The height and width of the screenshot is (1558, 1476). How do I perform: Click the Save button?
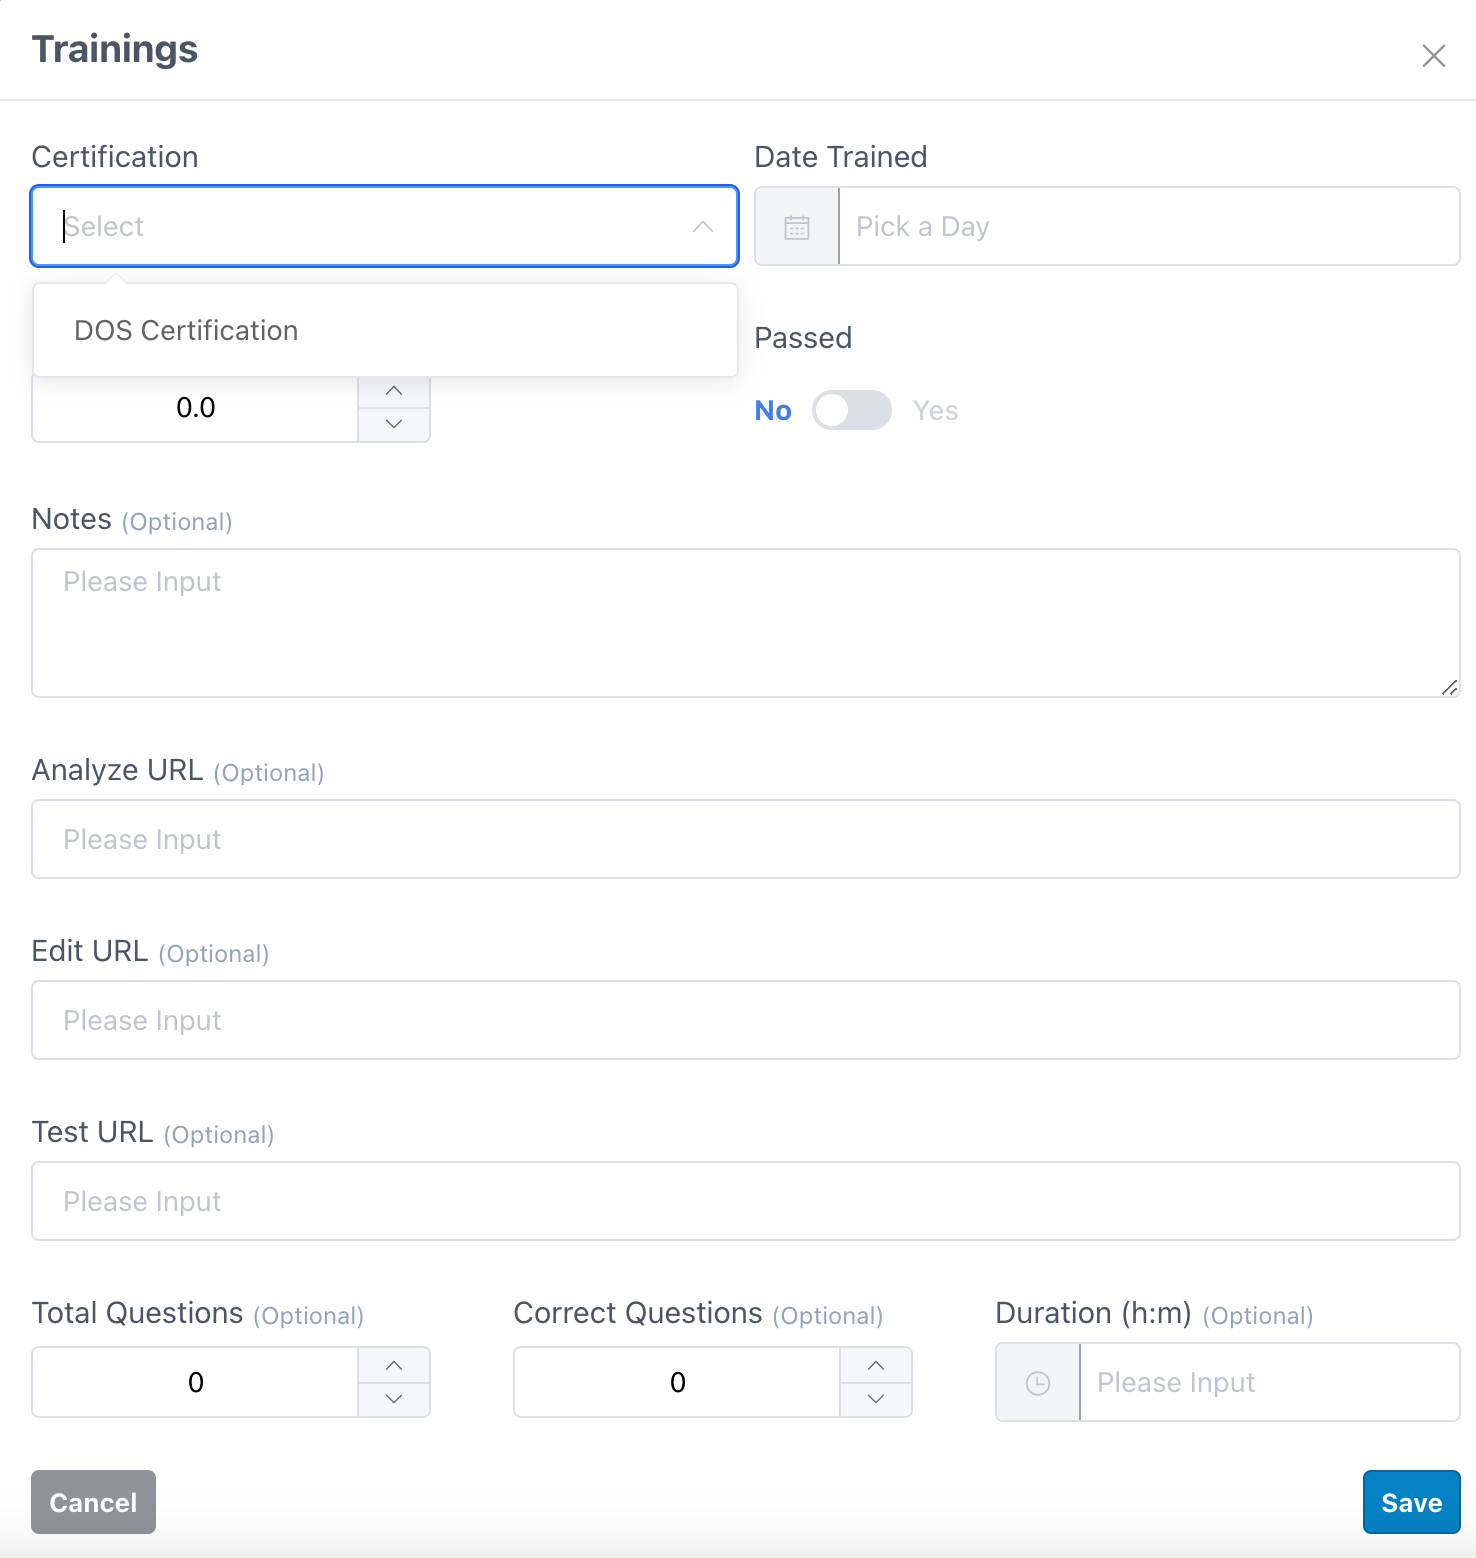pos(1411,1502)
